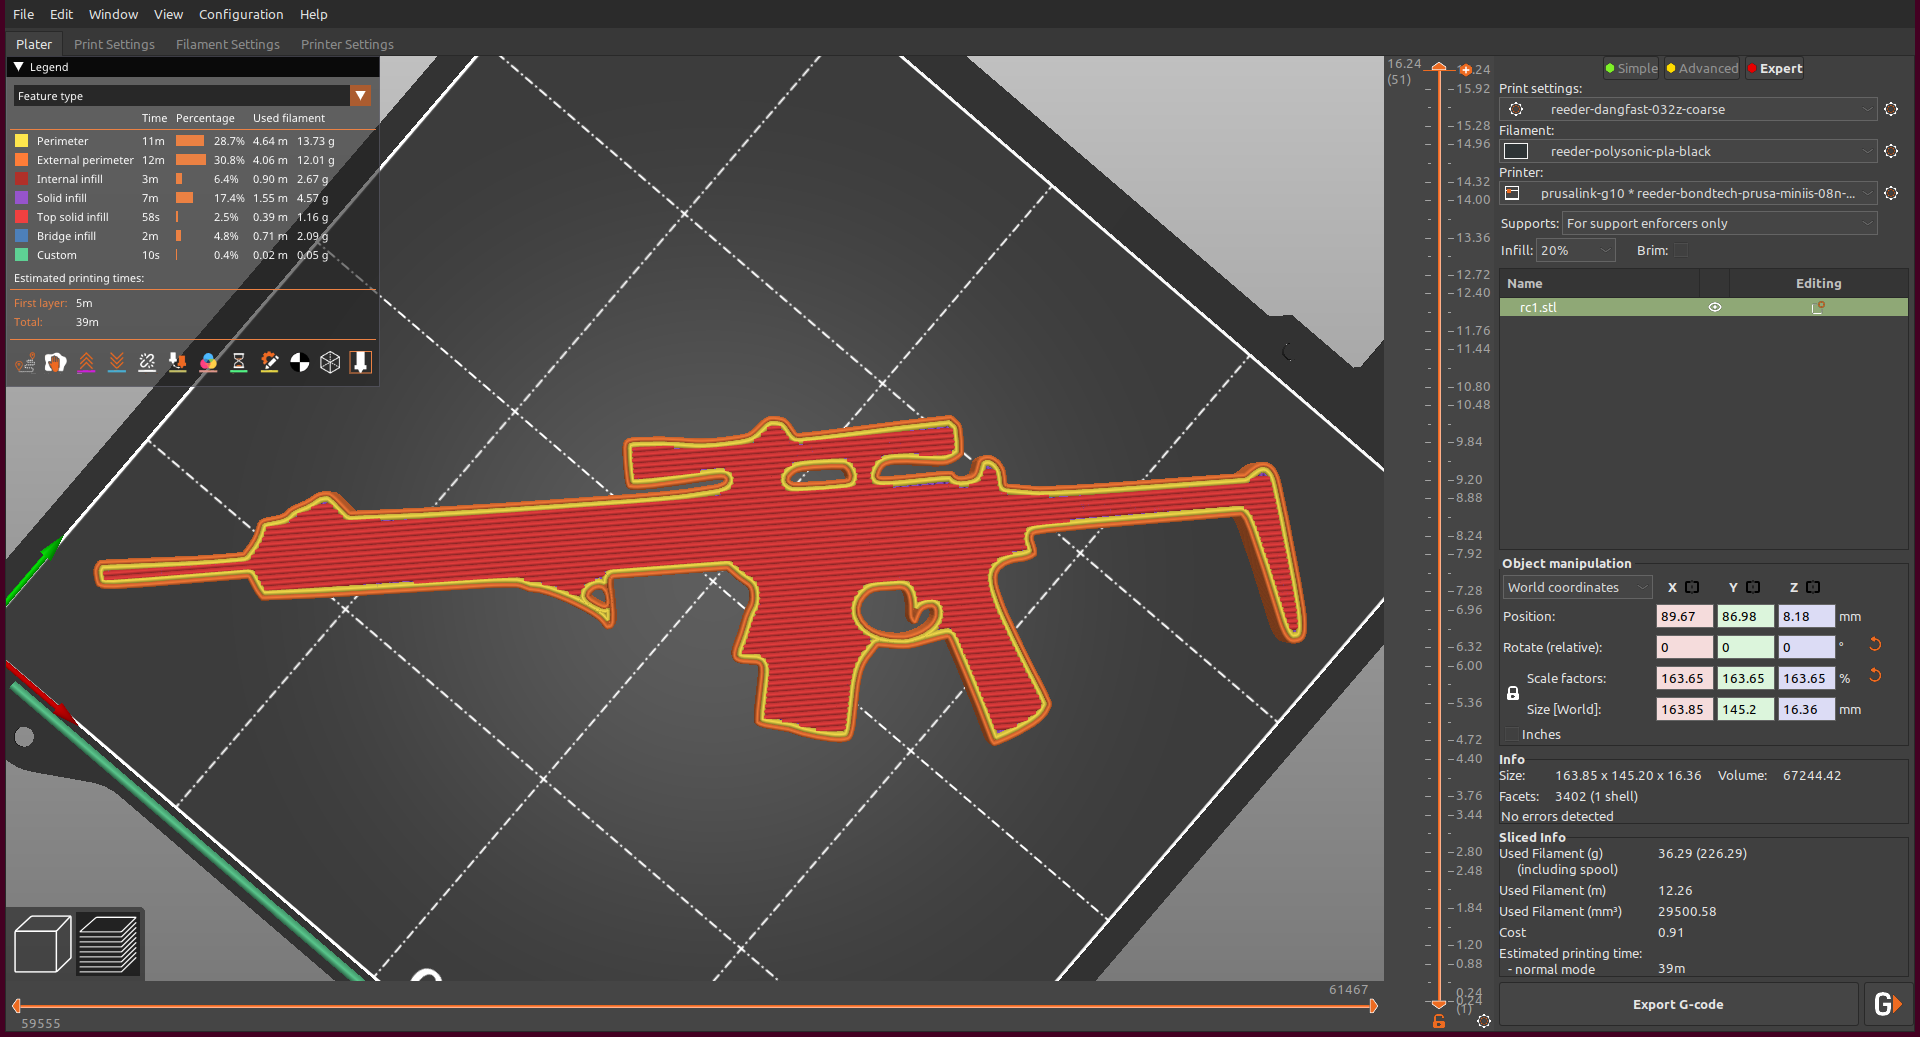Switch to the Filament Settings tab

[227, 44]
